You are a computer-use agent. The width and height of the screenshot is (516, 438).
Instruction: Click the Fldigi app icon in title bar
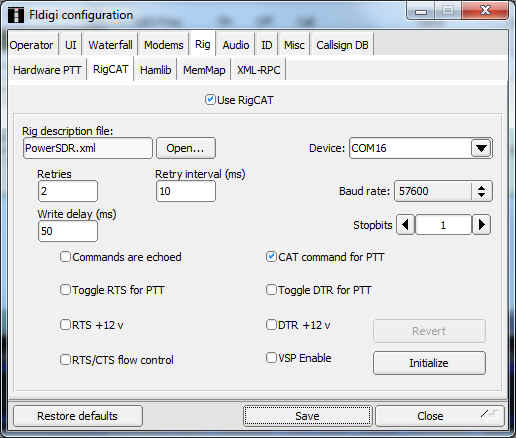(16, 15)
